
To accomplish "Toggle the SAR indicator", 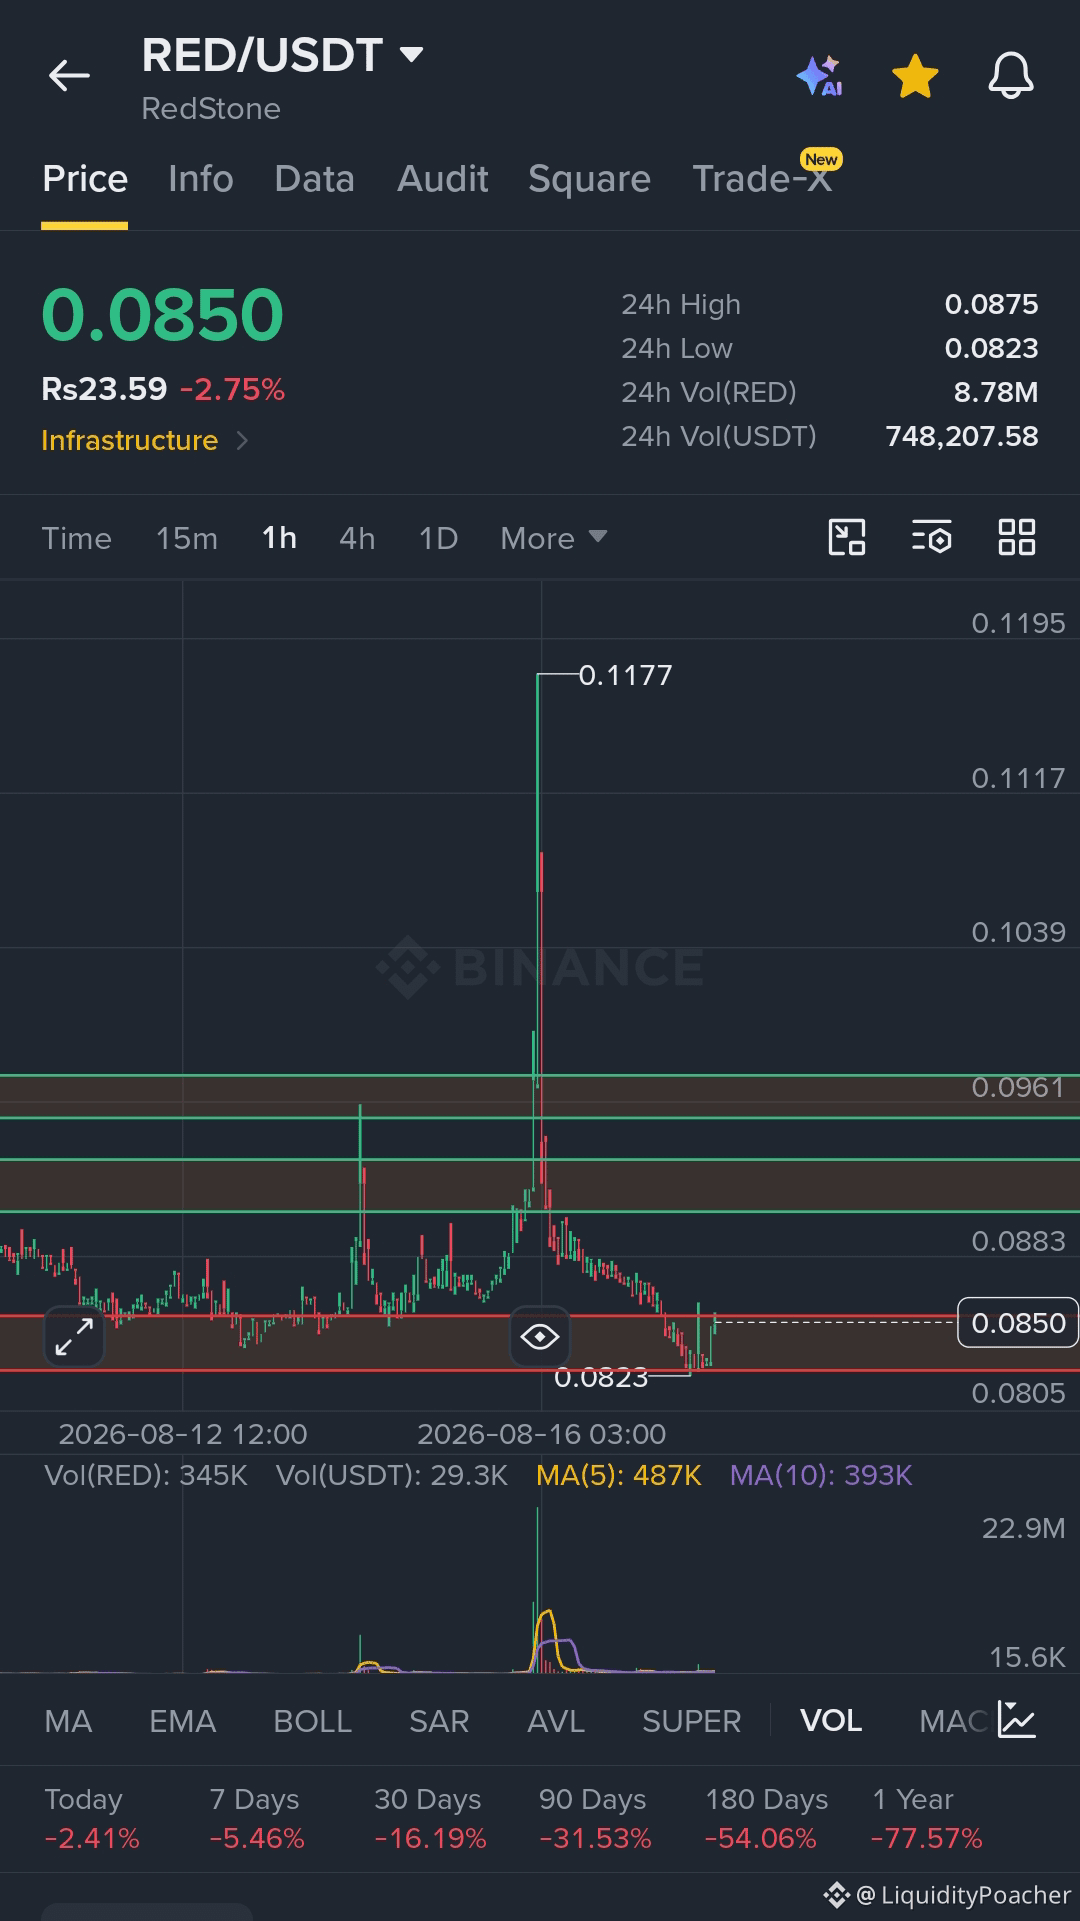I will click(439, 1721).
